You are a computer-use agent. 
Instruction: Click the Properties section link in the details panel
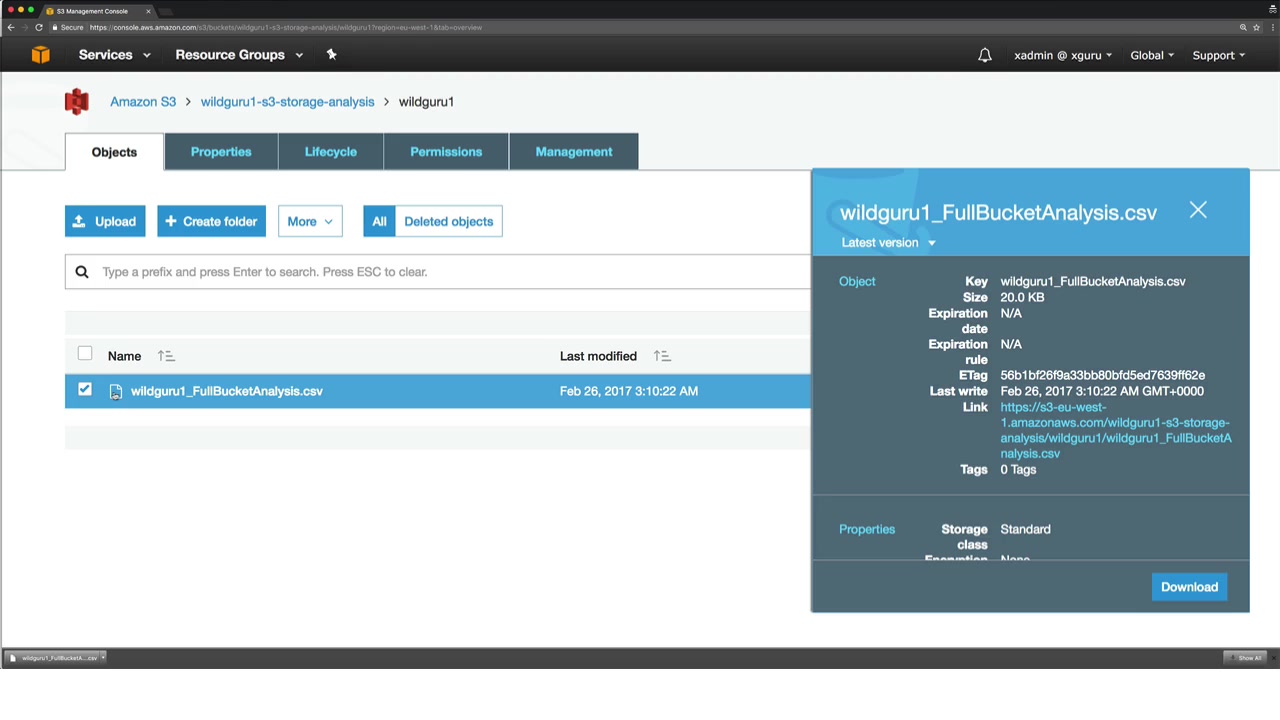(867, 529)
